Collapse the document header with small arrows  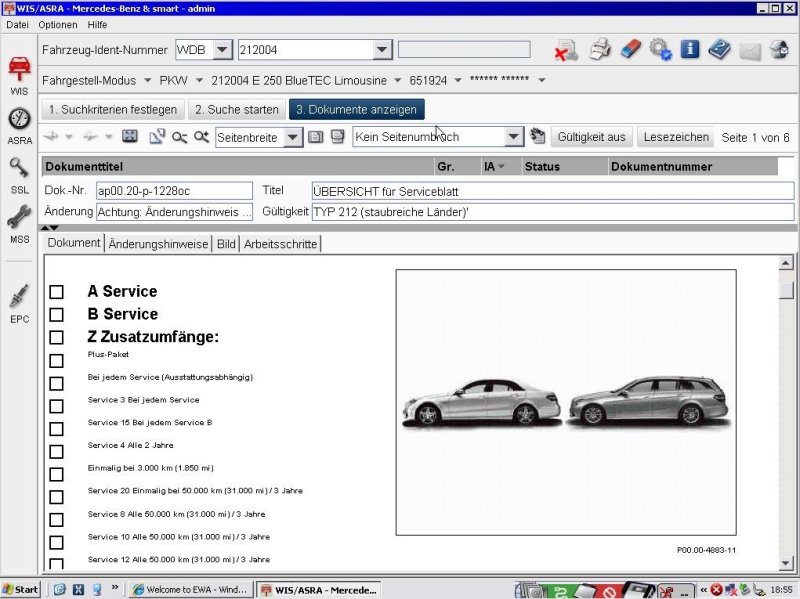[x=50, y=228]
